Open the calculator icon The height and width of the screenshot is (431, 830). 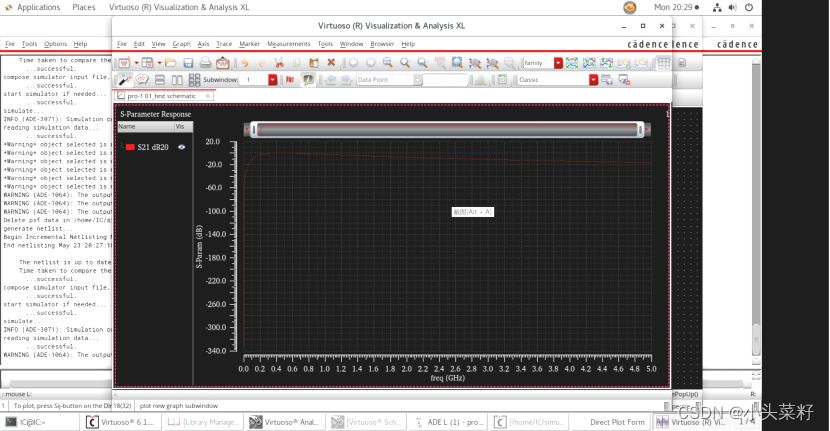pos(502,79)
